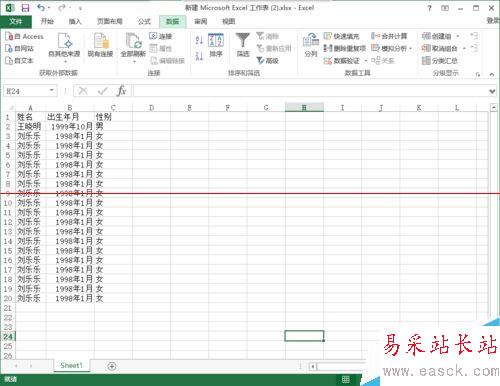Open 自其他来源 data source button

coord(64,47)
